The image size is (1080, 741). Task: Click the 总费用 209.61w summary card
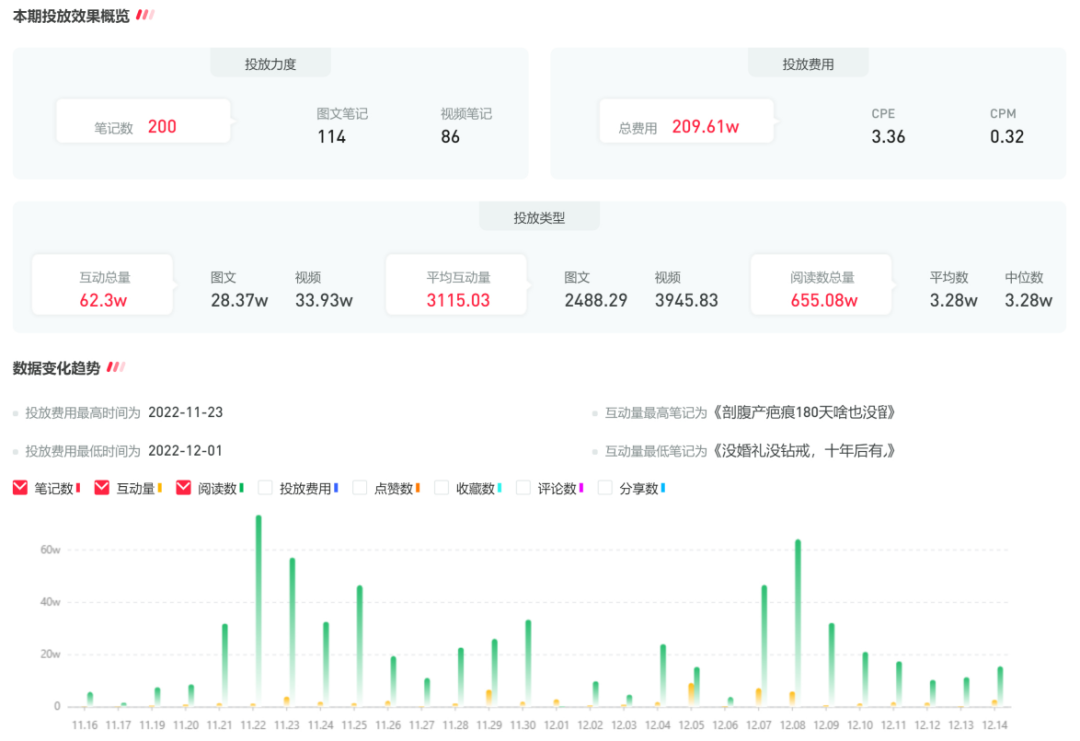[686, 127]
